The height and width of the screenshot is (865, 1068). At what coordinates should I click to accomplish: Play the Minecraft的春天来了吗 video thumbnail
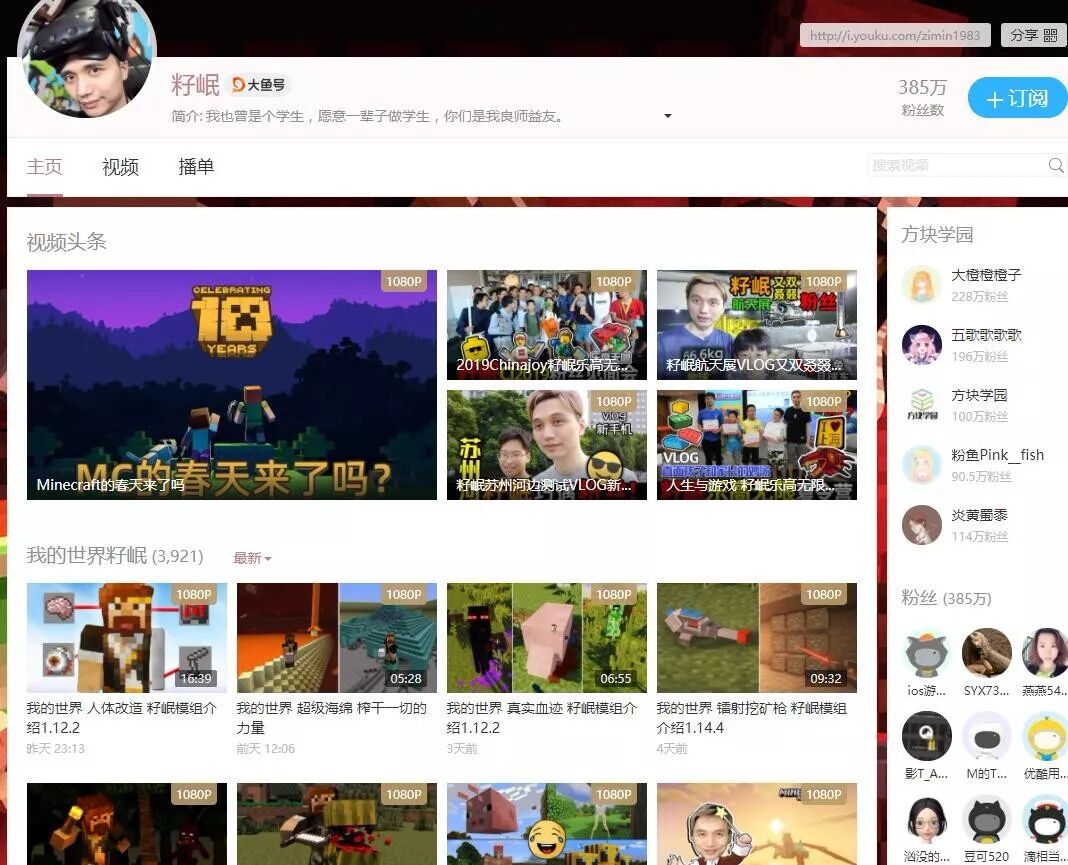coord(232,384)
